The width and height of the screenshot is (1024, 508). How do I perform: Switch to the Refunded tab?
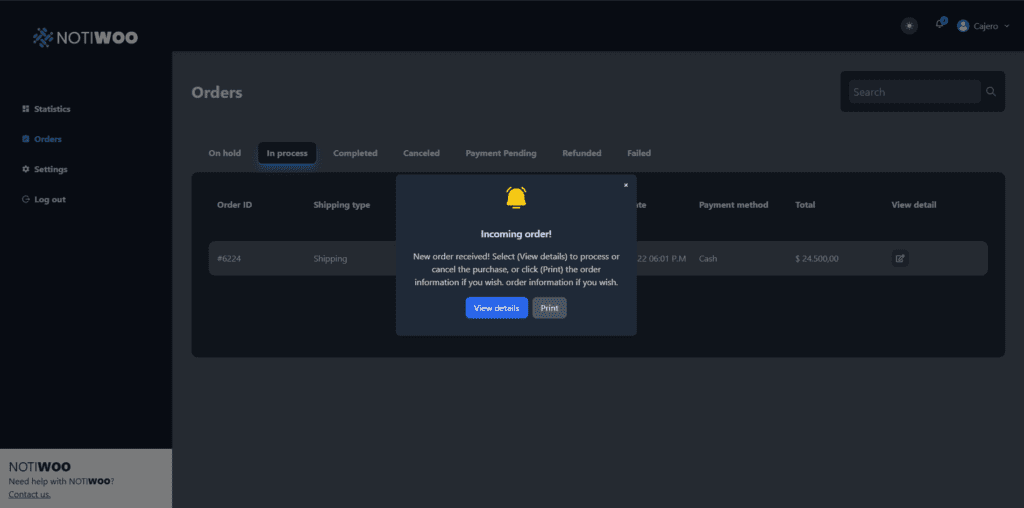[x=582, y=153]
